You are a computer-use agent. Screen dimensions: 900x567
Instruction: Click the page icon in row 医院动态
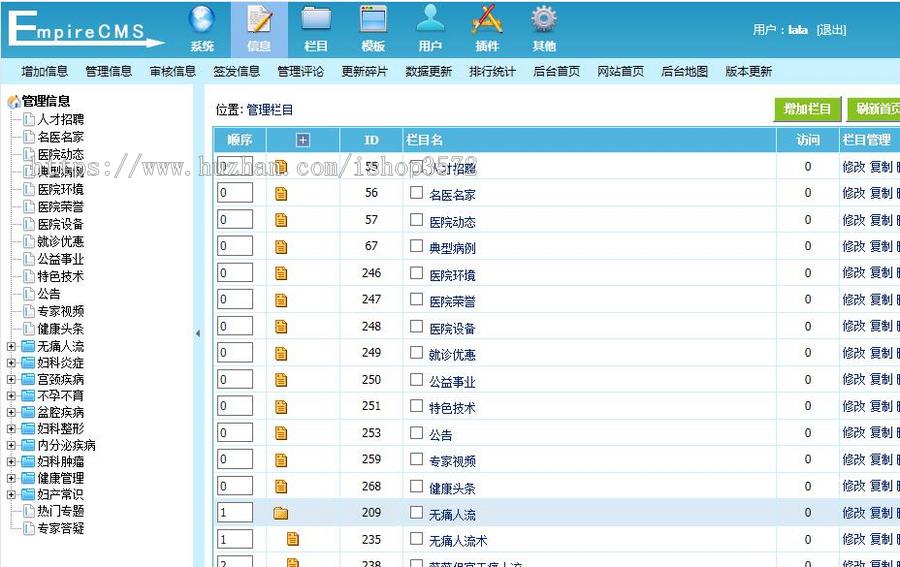click(281, 220)
